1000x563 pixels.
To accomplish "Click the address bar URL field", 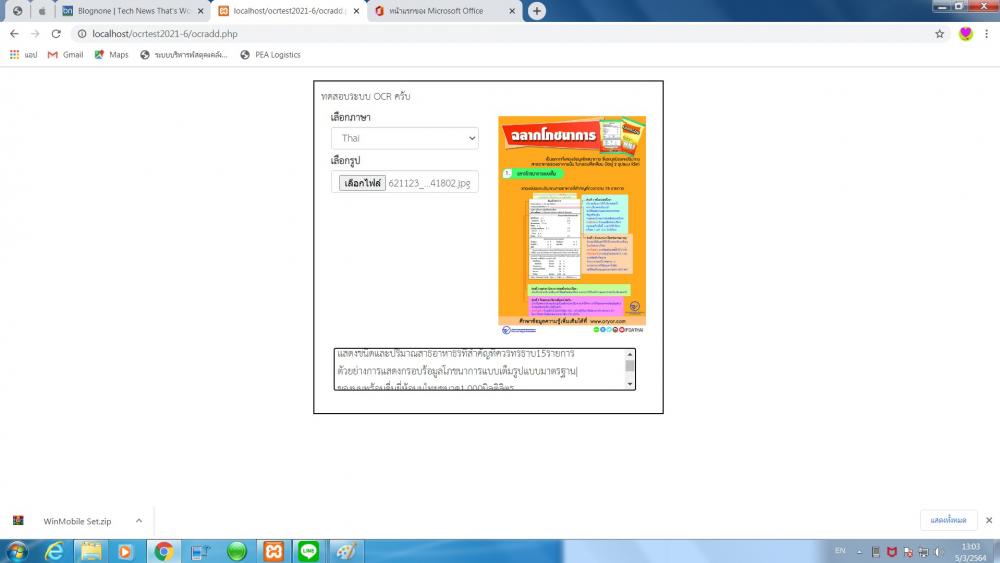I will click(504, 34).
